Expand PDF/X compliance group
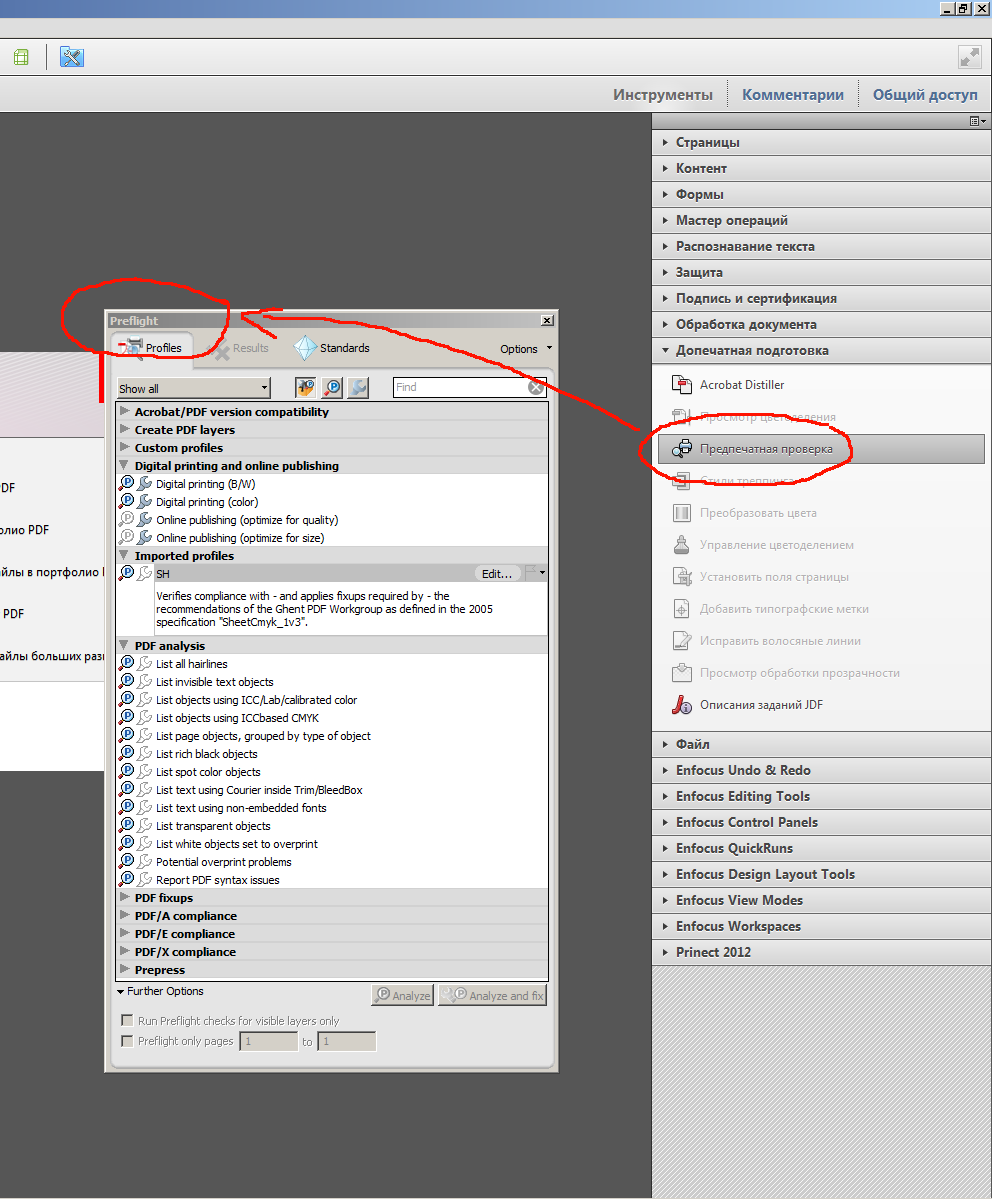Image resolution: width=992 pixels, height=1200 pixels. pos(125,952)
